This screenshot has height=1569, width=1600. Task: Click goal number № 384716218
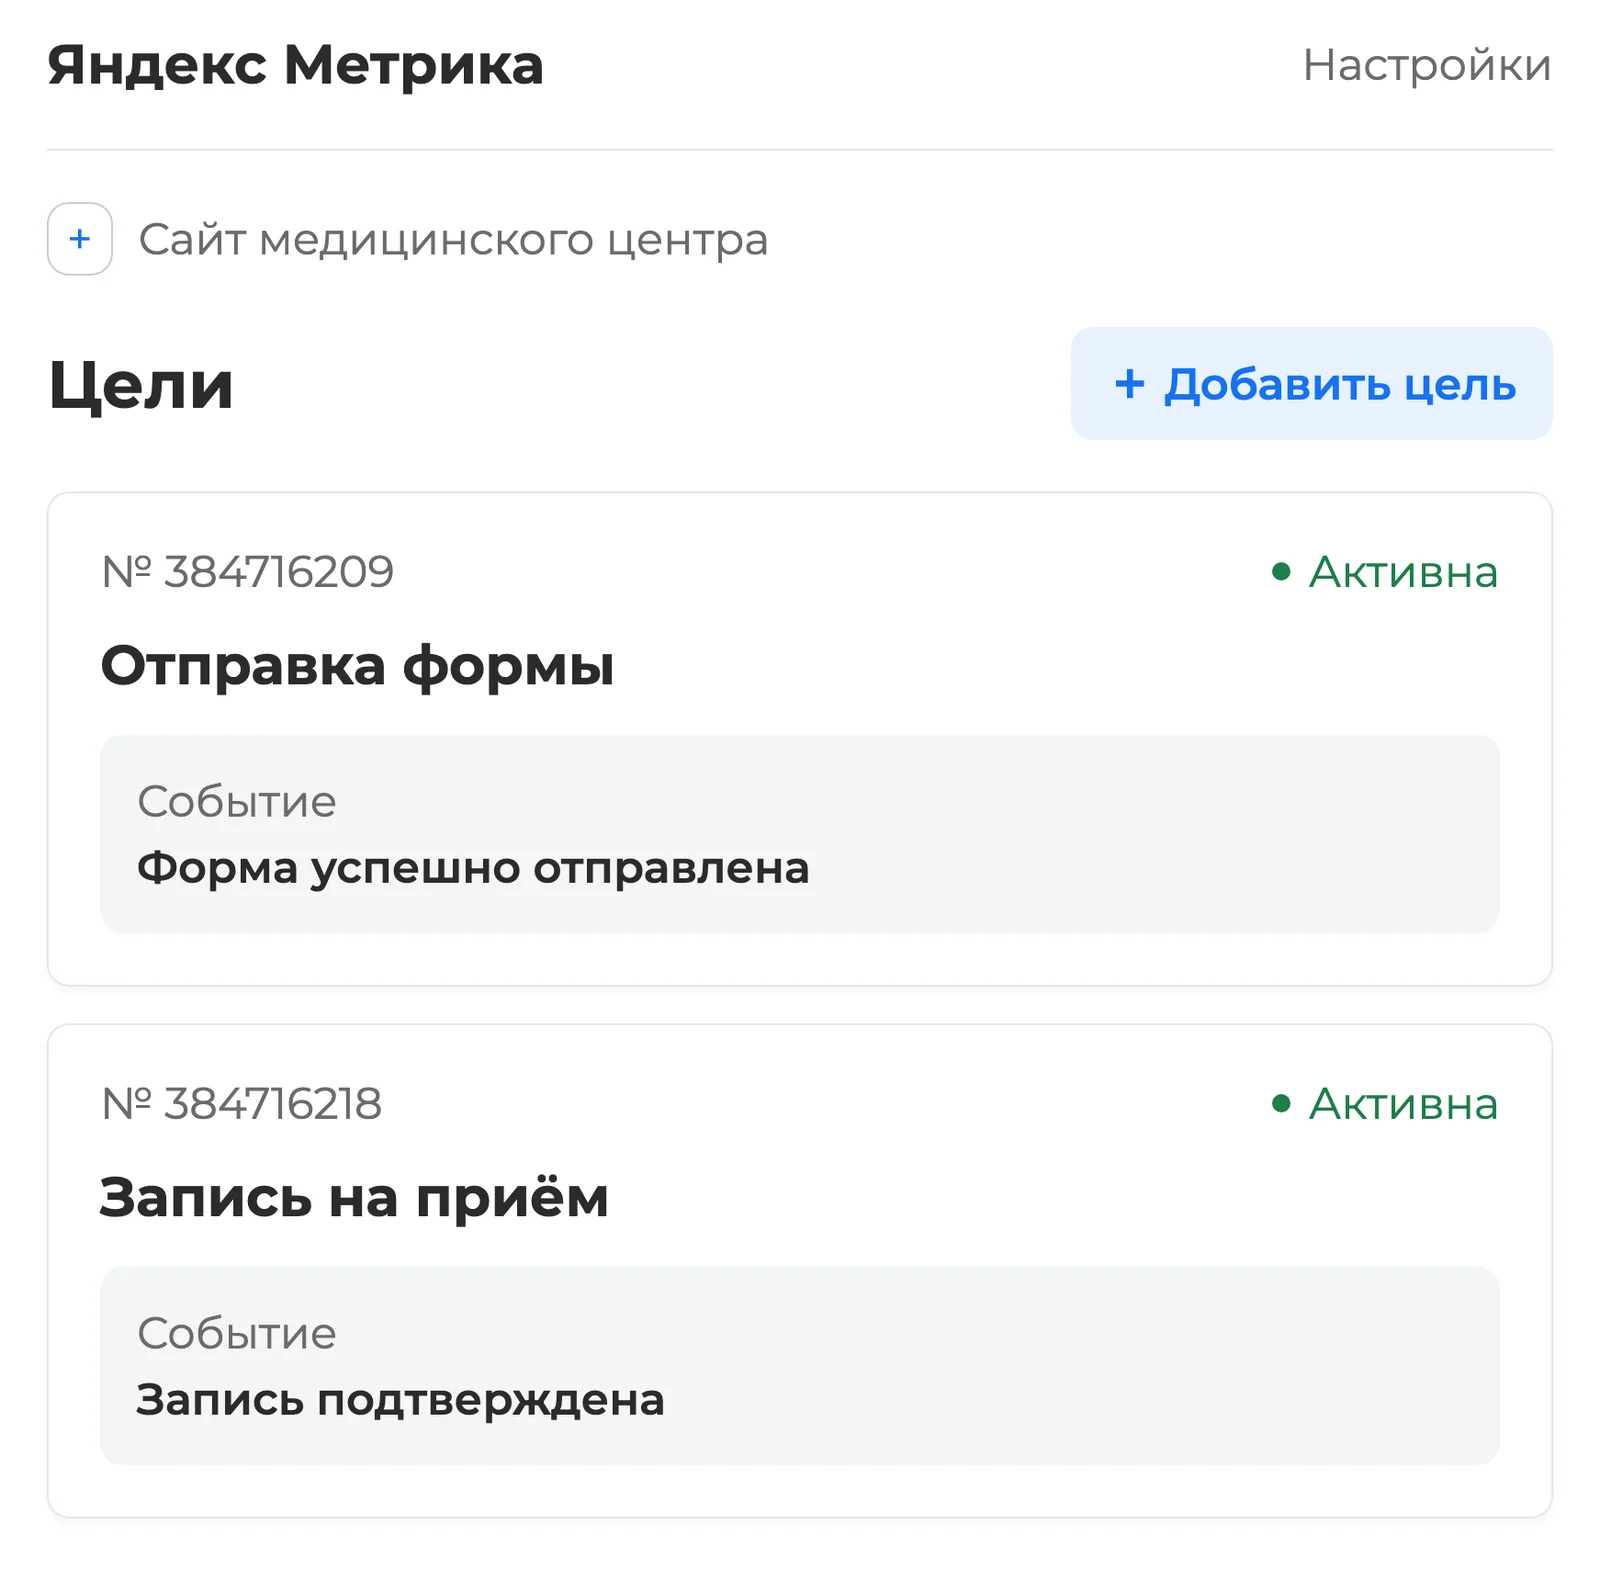click(242, 1104)
